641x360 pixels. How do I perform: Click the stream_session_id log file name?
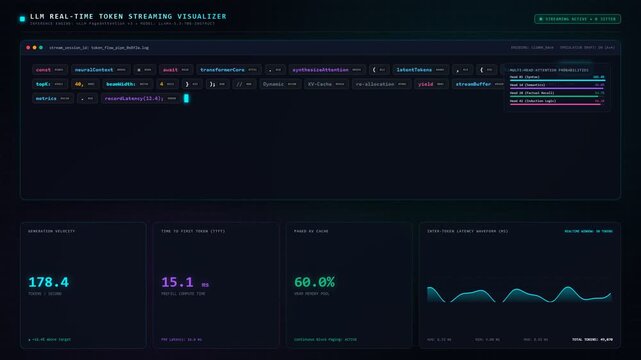click(99, 48)
